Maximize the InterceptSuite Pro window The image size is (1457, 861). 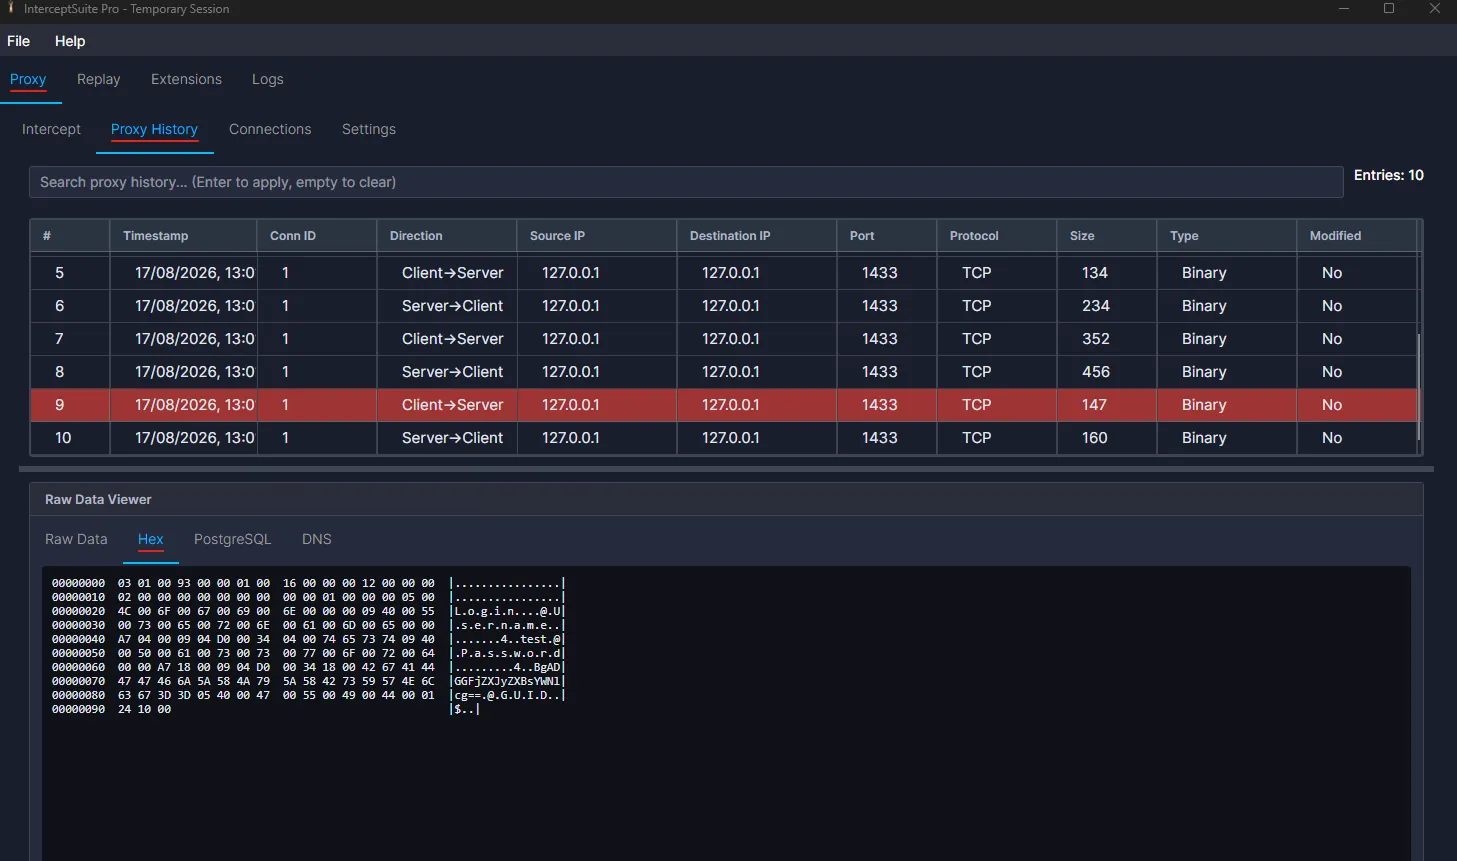[1389, 8]
